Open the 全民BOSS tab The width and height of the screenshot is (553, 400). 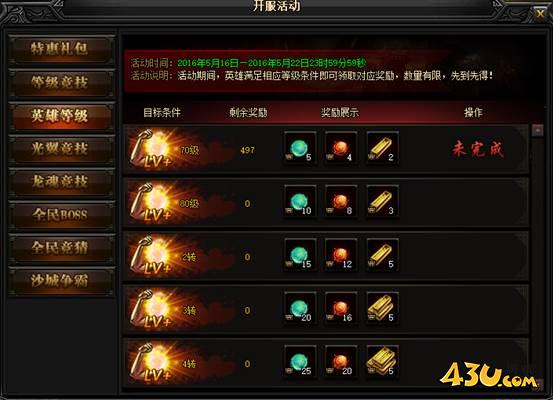[61, 215]
